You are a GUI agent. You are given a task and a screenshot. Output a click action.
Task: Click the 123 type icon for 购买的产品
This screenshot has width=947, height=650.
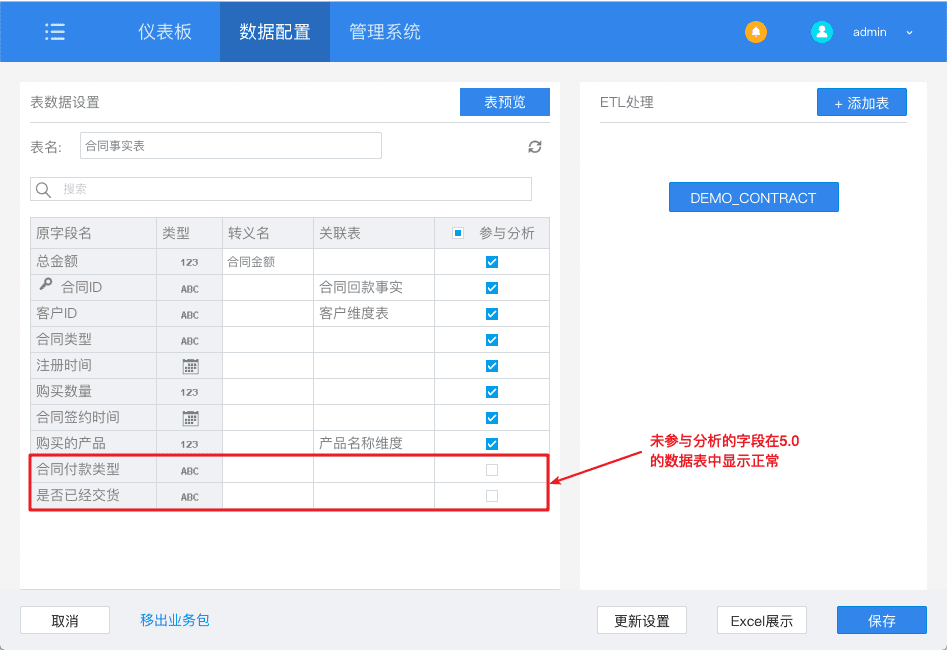coord(189,444)
